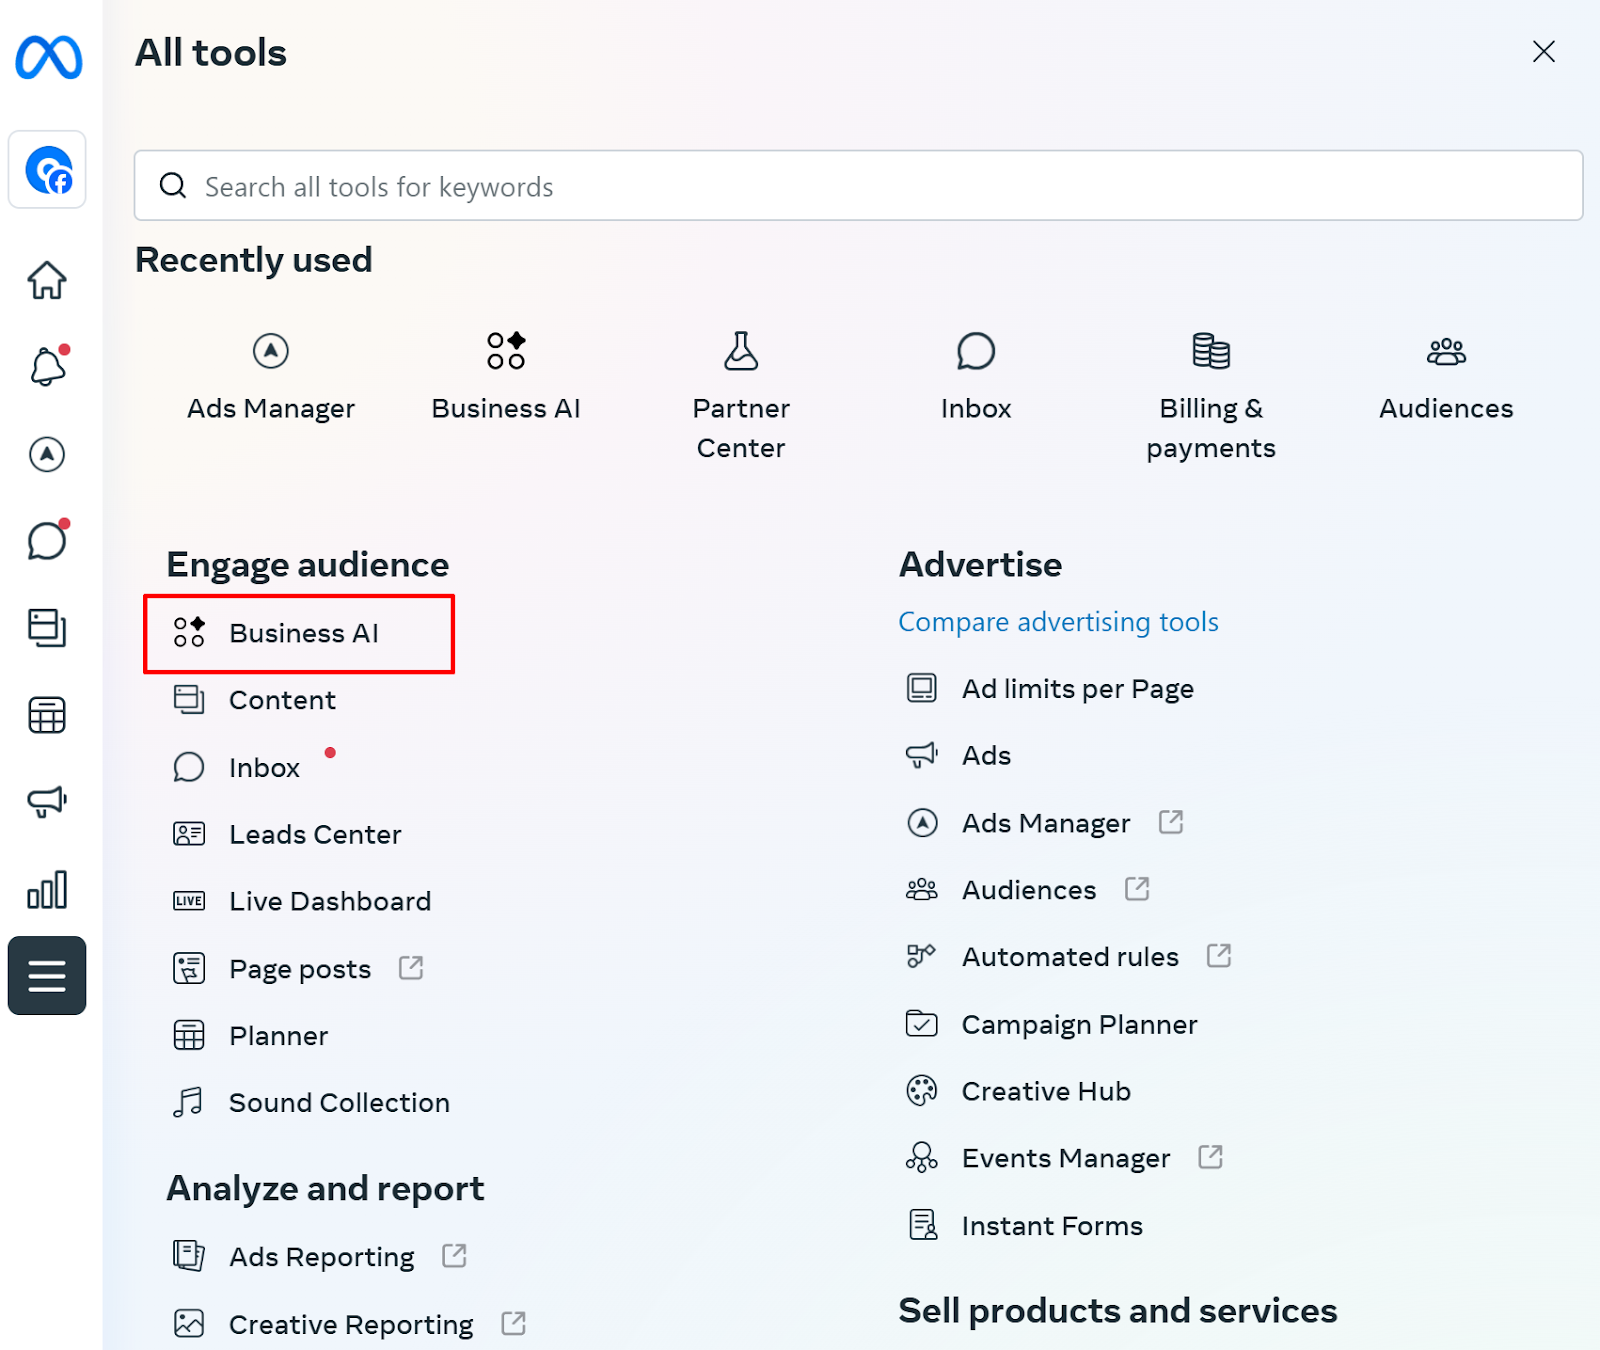Screen dimensions: 1600x1350
Task: Click external link icon beside Page posts
Action: (x=411, y=967)
